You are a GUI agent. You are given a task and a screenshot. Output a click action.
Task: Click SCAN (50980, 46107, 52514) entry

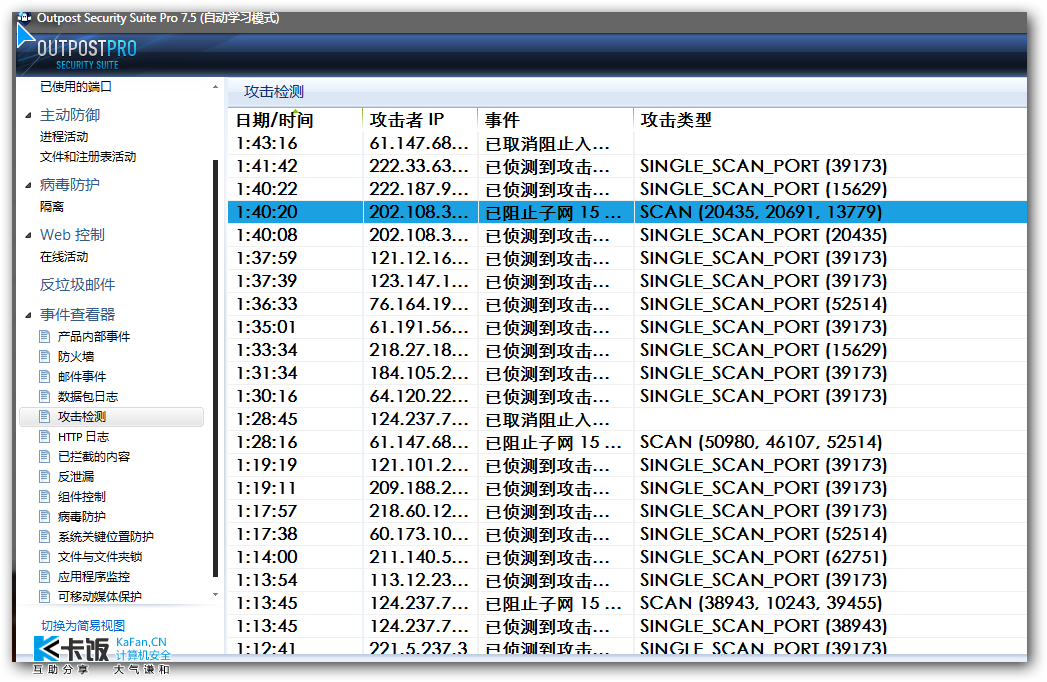click(x=761, y=442)
